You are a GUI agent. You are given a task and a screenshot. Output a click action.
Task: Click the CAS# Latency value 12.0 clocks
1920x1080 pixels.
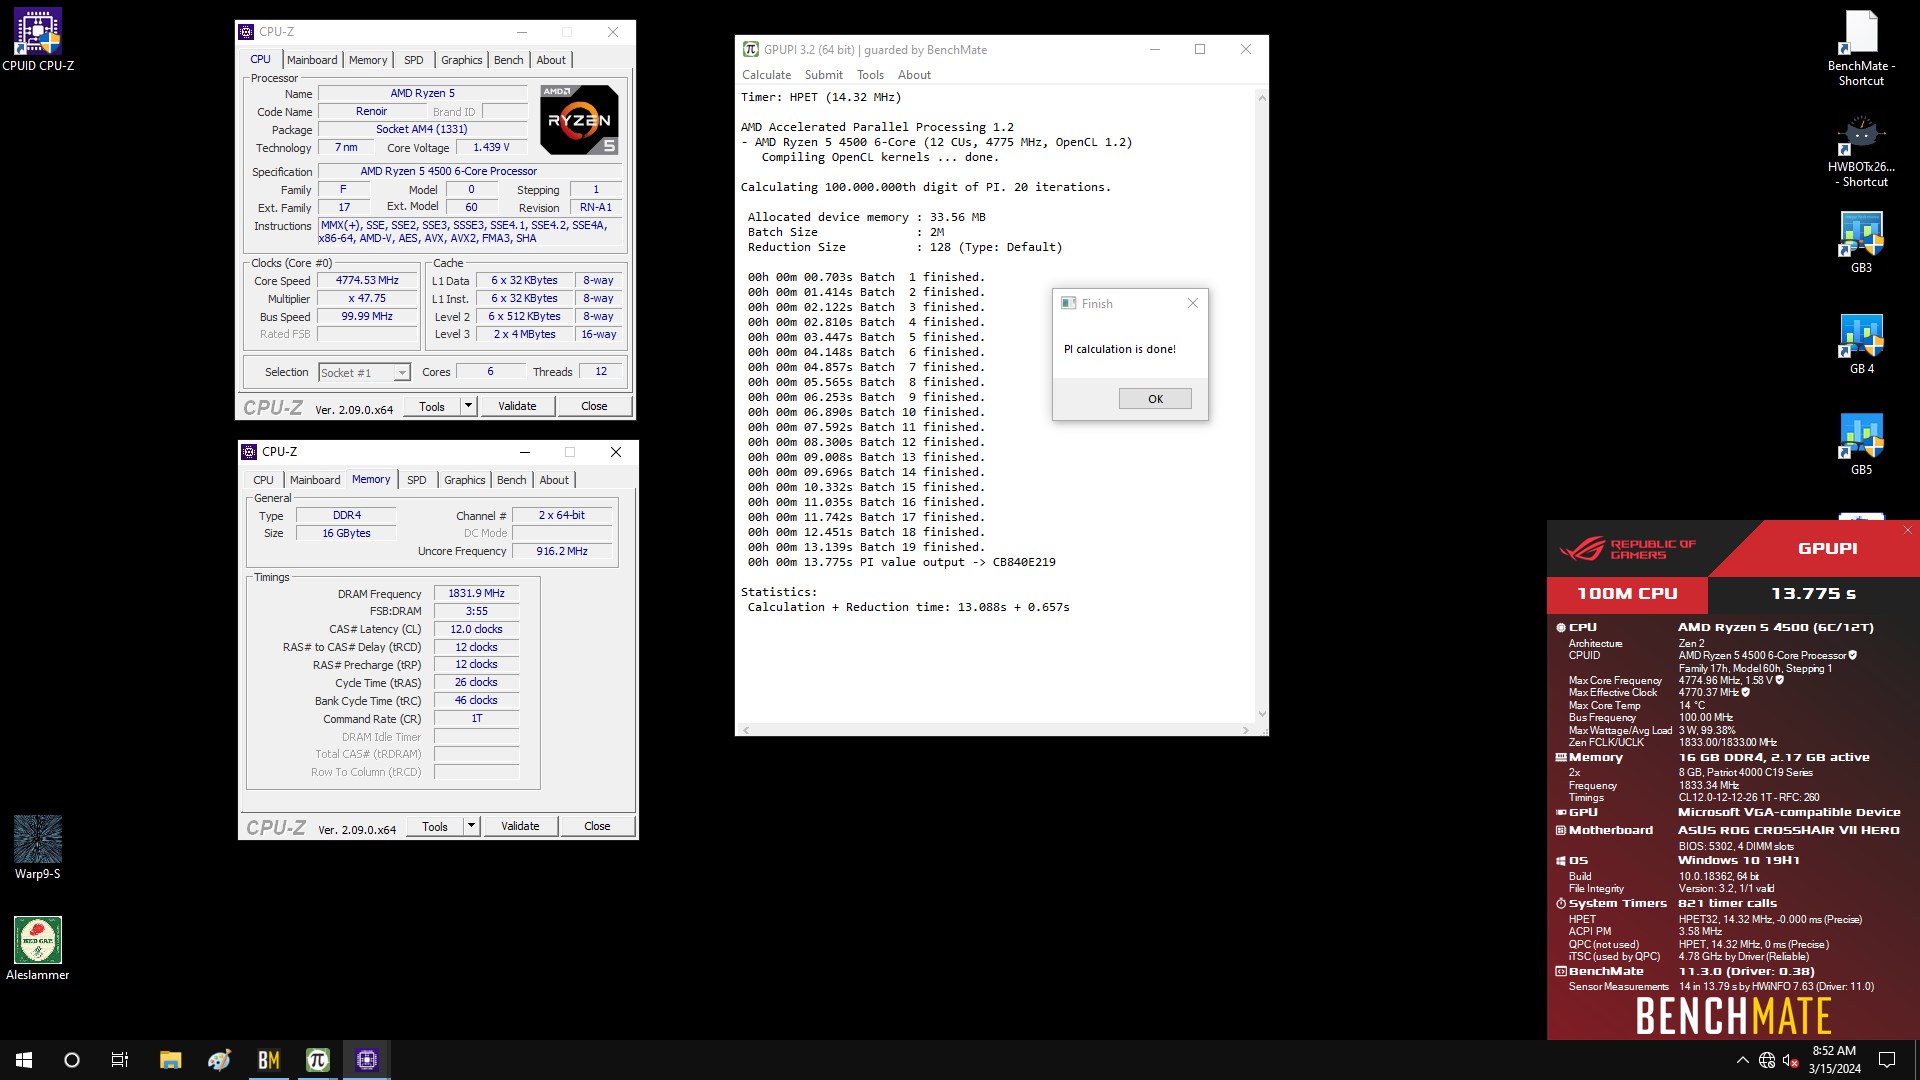477,629
